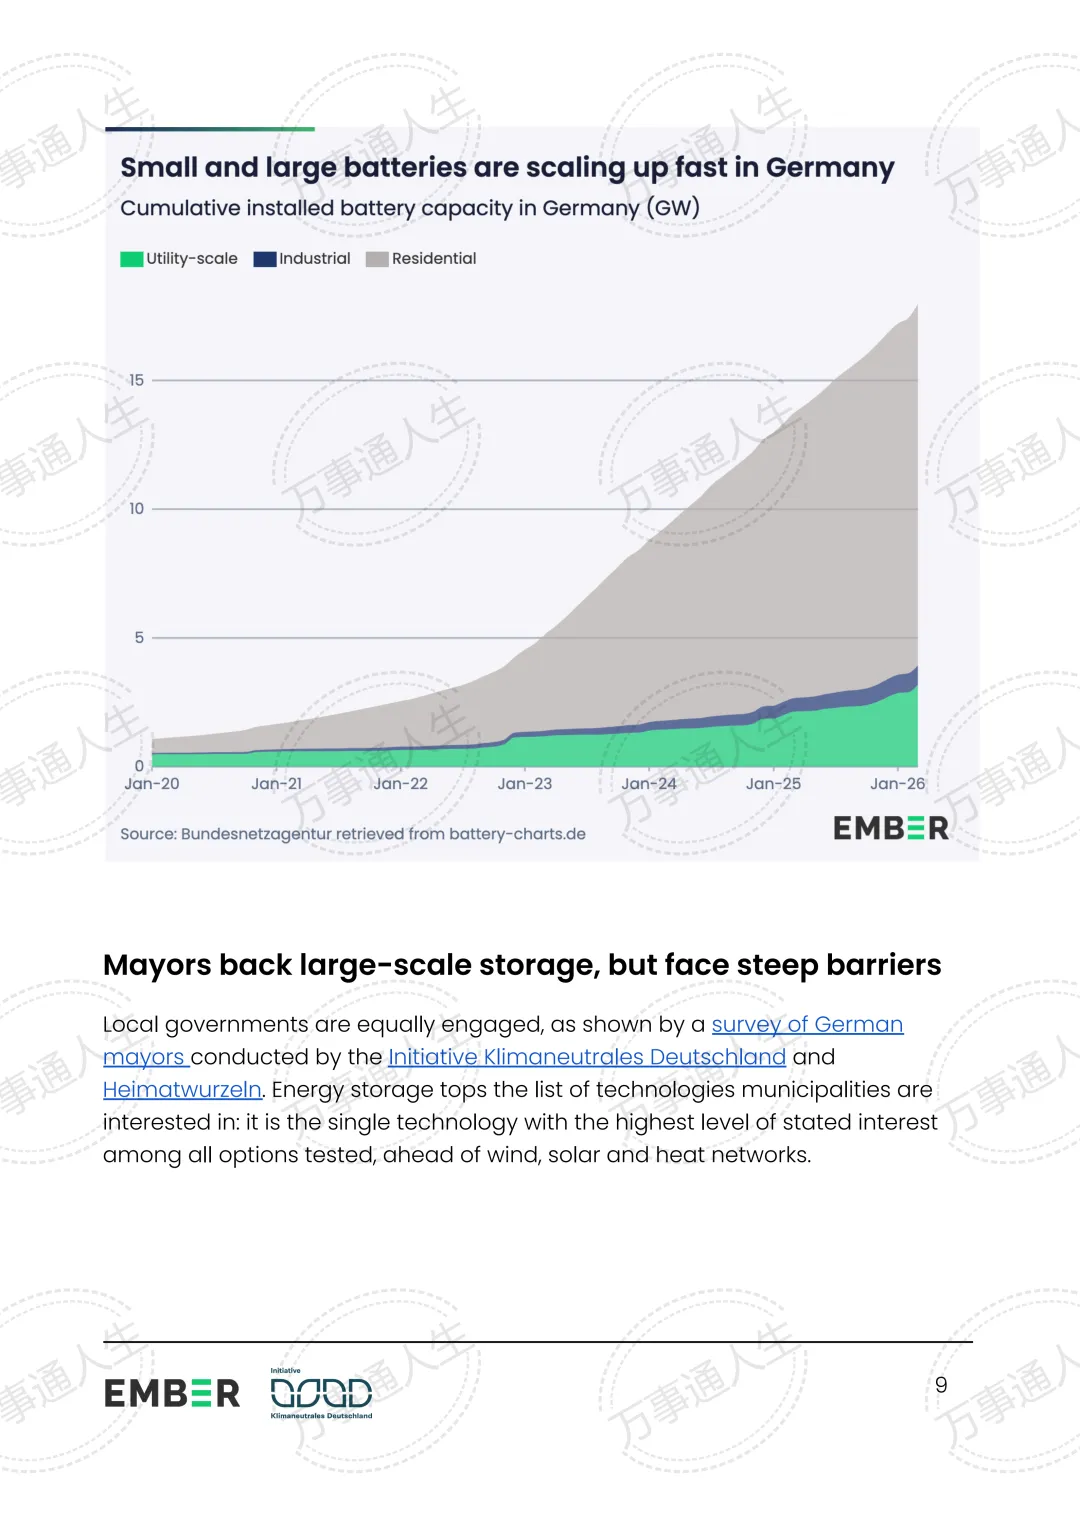Click the 15 GW gridline label
This screenshot has width=1080, height=1526.
137,380
